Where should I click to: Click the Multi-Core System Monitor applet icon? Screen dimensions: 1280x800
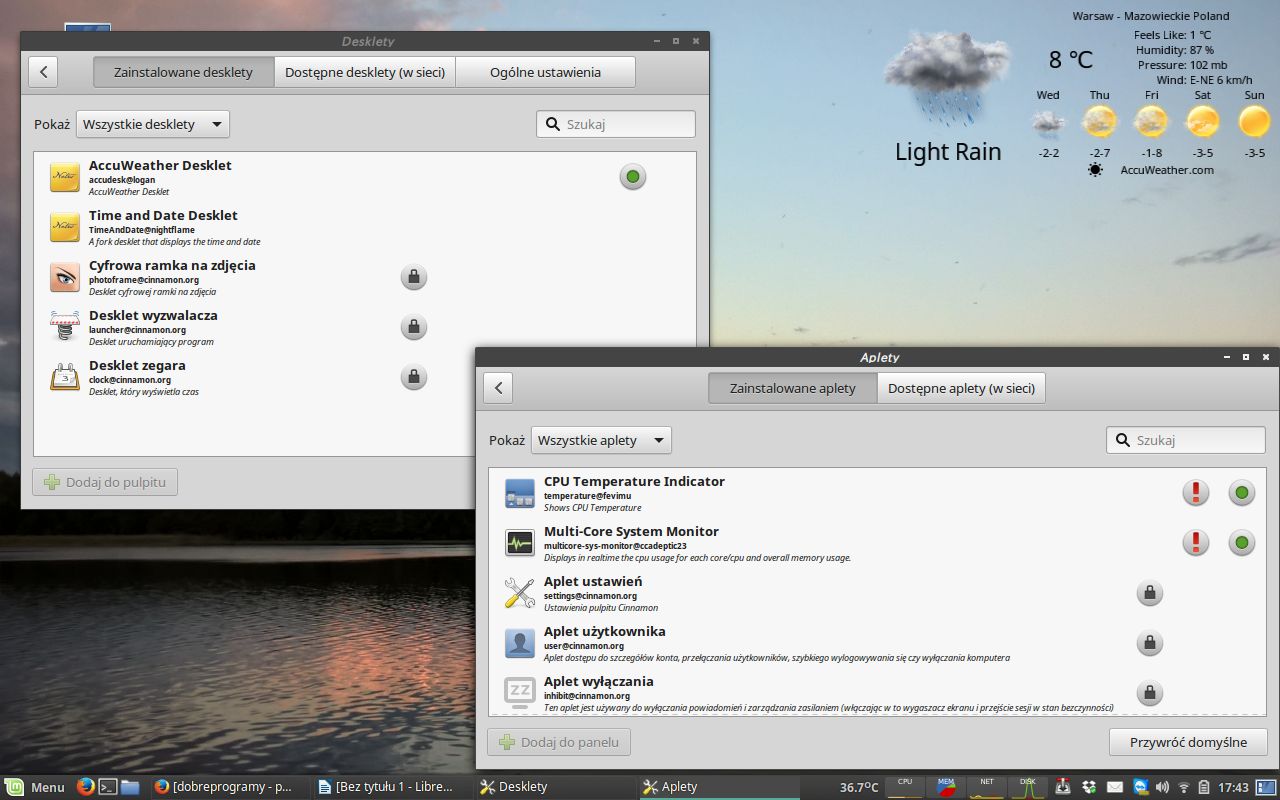pyautogui.click(x=520, y=543)
